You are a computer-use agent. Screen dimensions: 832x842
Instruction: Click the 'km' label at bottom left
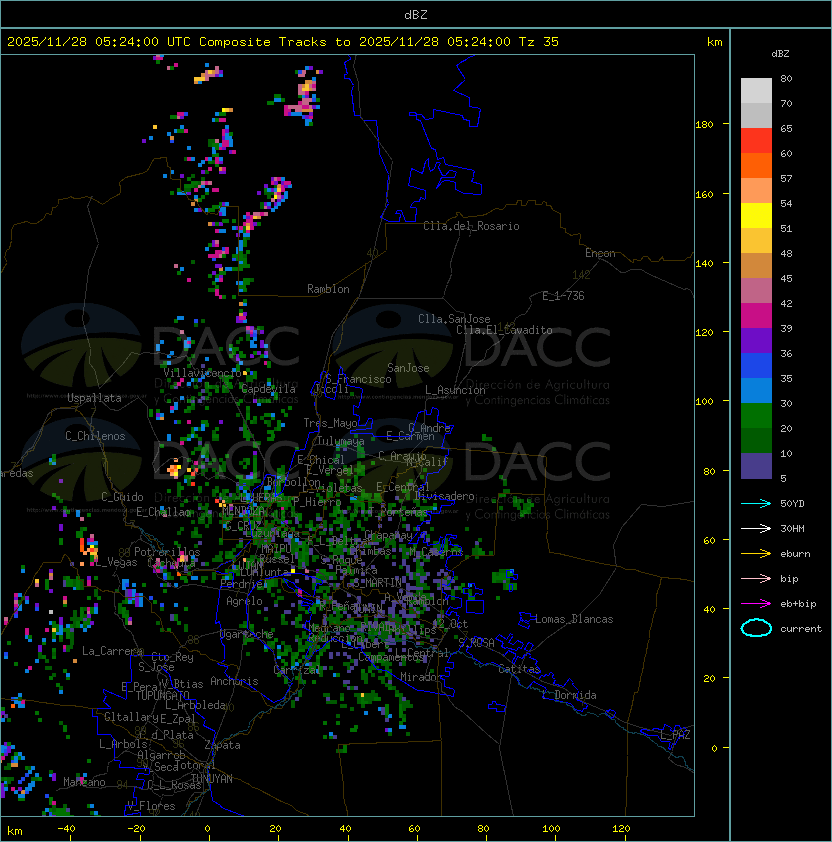click(x=15, y=831)
